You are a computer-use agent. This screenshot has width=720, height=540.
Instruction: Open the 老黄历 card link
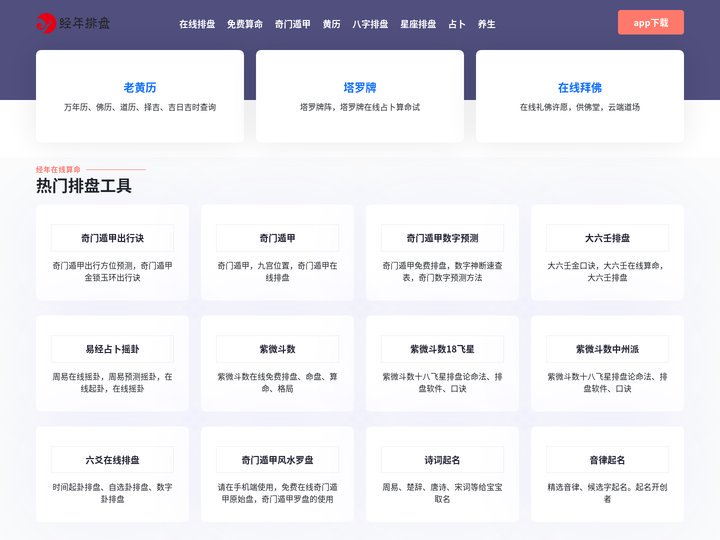[140, 87]
